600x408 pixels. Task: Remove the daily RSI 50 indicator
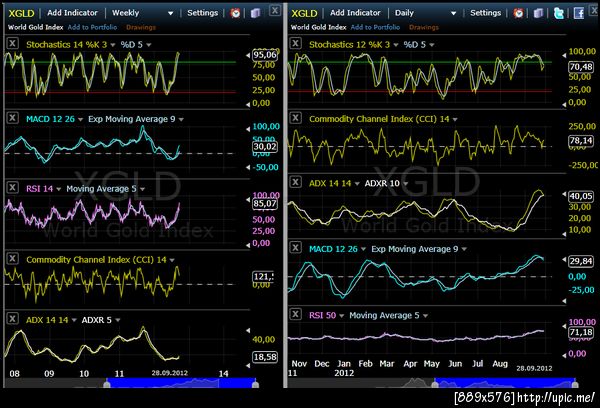295,314
